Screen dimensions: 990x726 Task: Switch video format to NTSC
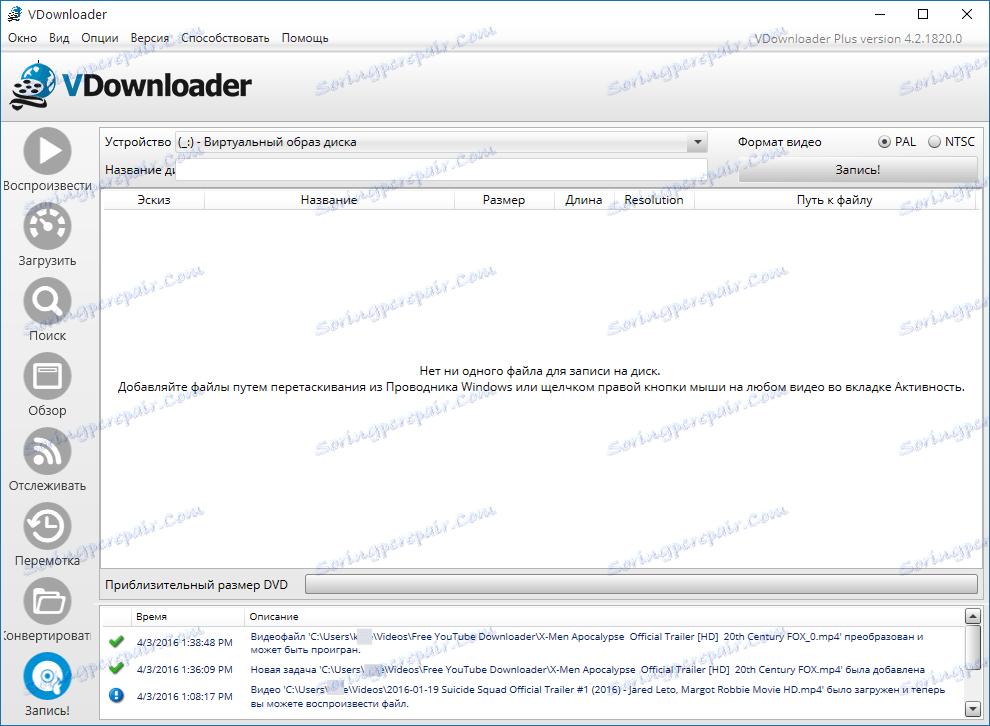(936, 141)
